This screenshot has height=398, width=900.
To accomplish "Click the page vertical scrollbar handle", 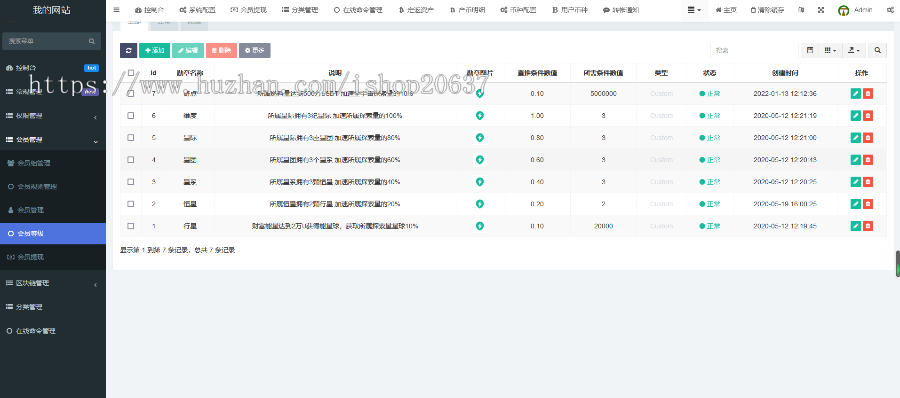I will click(898, 264).
